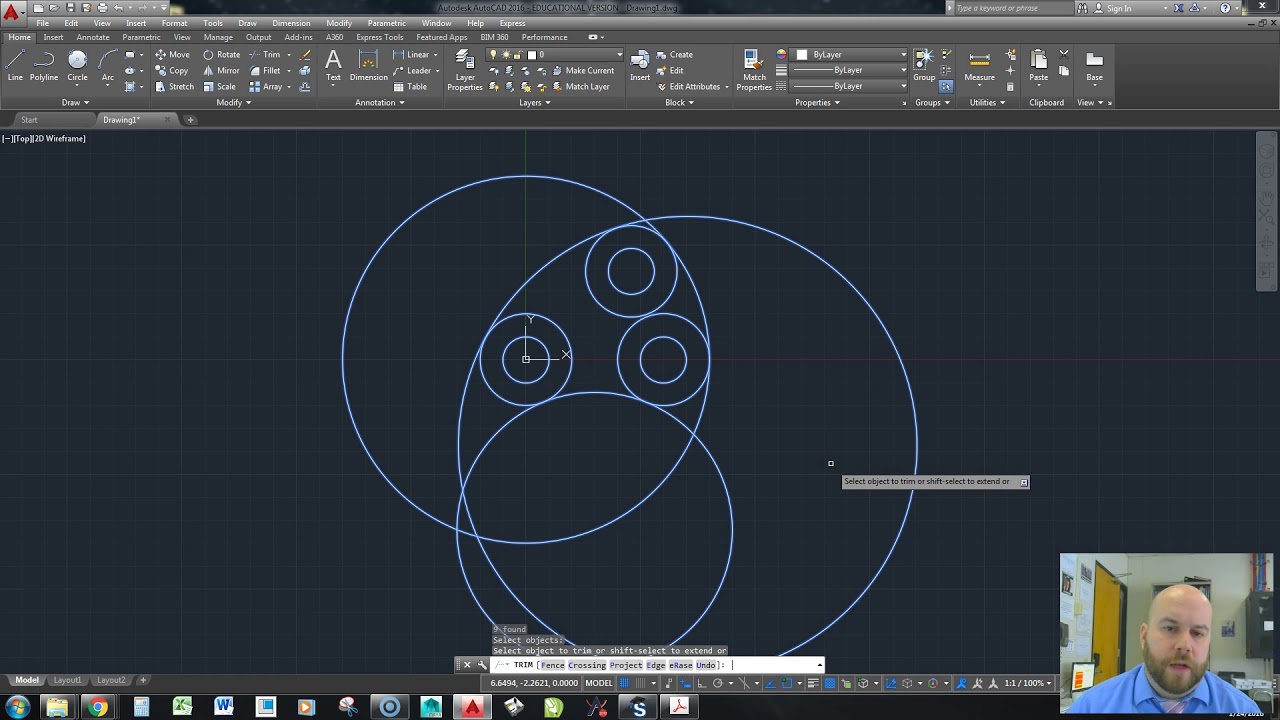The image size is (1280, 720).
Task: Toggle snap mode in status bar
Action: coord(640,683)
